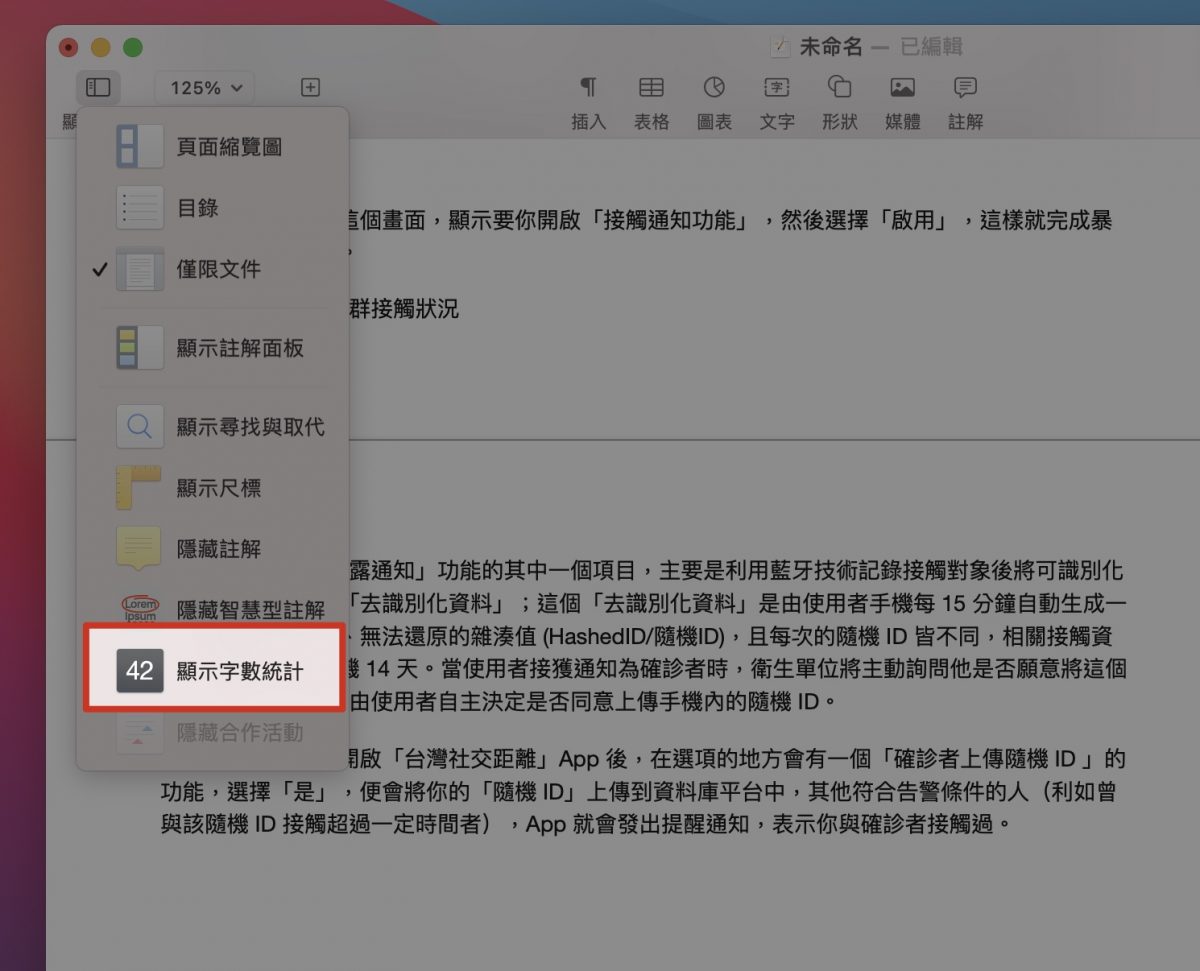Click the magnifier find and replace icon
Image resolution: width=1200 pixels, height=971 pixels.
[140, 427]
